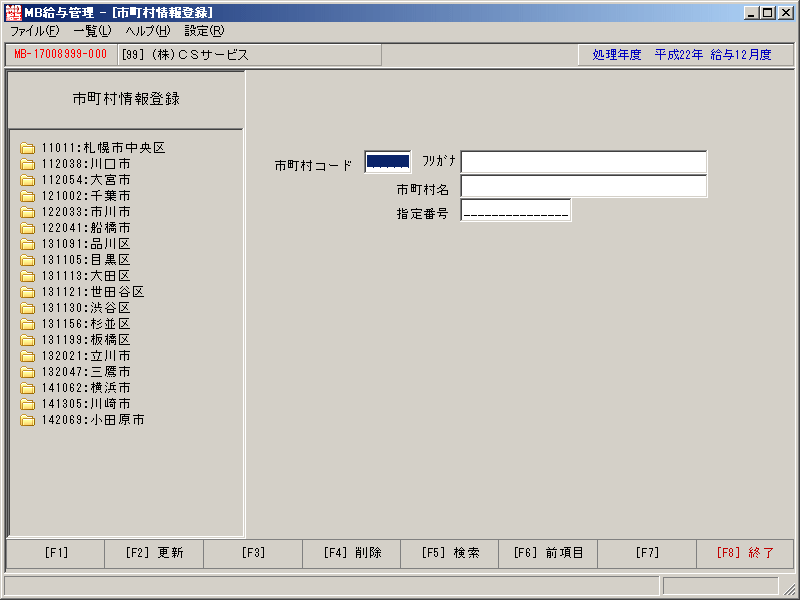
Task: Click the [F2] 更新 button
Action: (x=154, y=553)
